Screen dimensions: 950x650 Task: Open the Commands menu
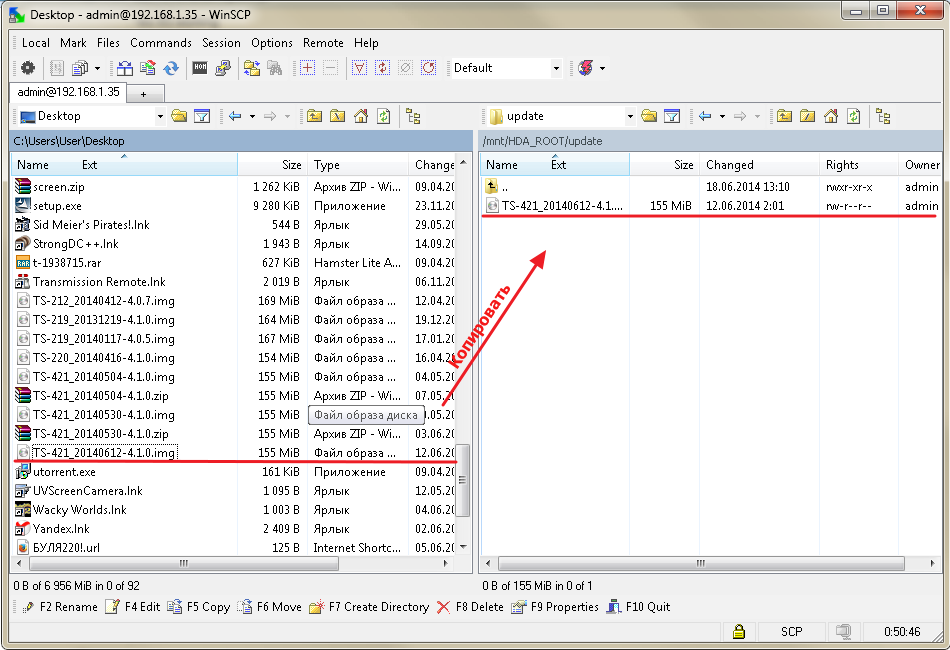click(x=161, y=43)
